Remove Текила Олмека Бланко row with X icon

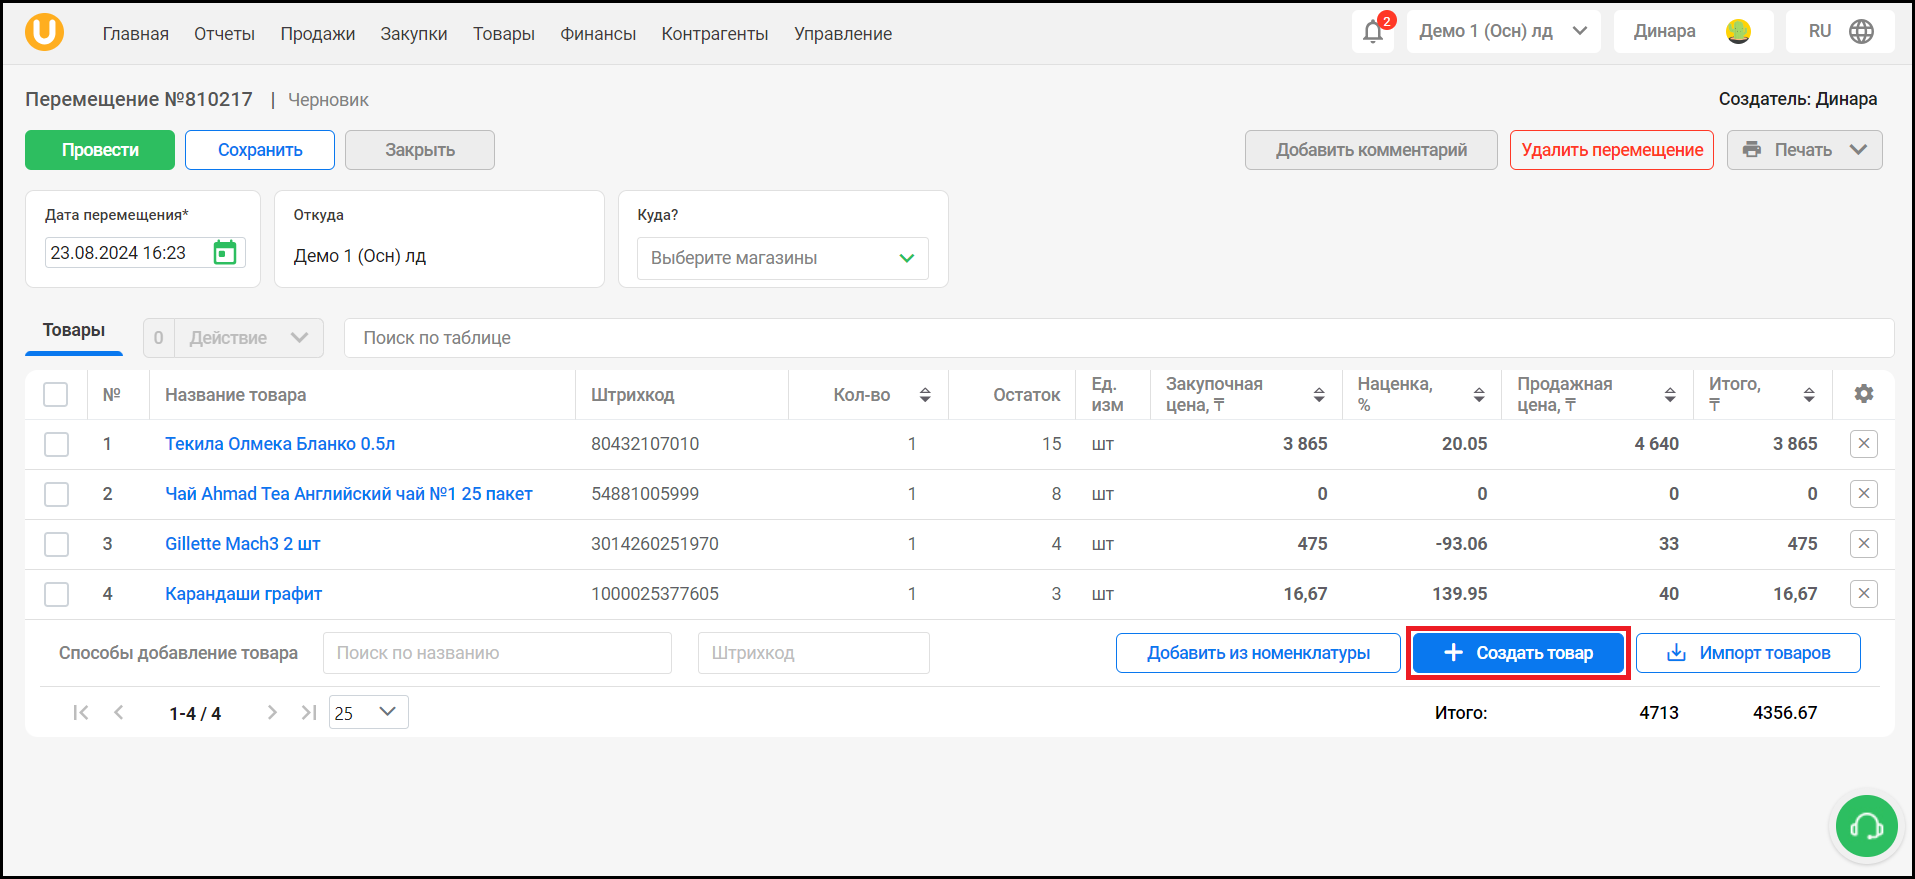[1864, 444]
